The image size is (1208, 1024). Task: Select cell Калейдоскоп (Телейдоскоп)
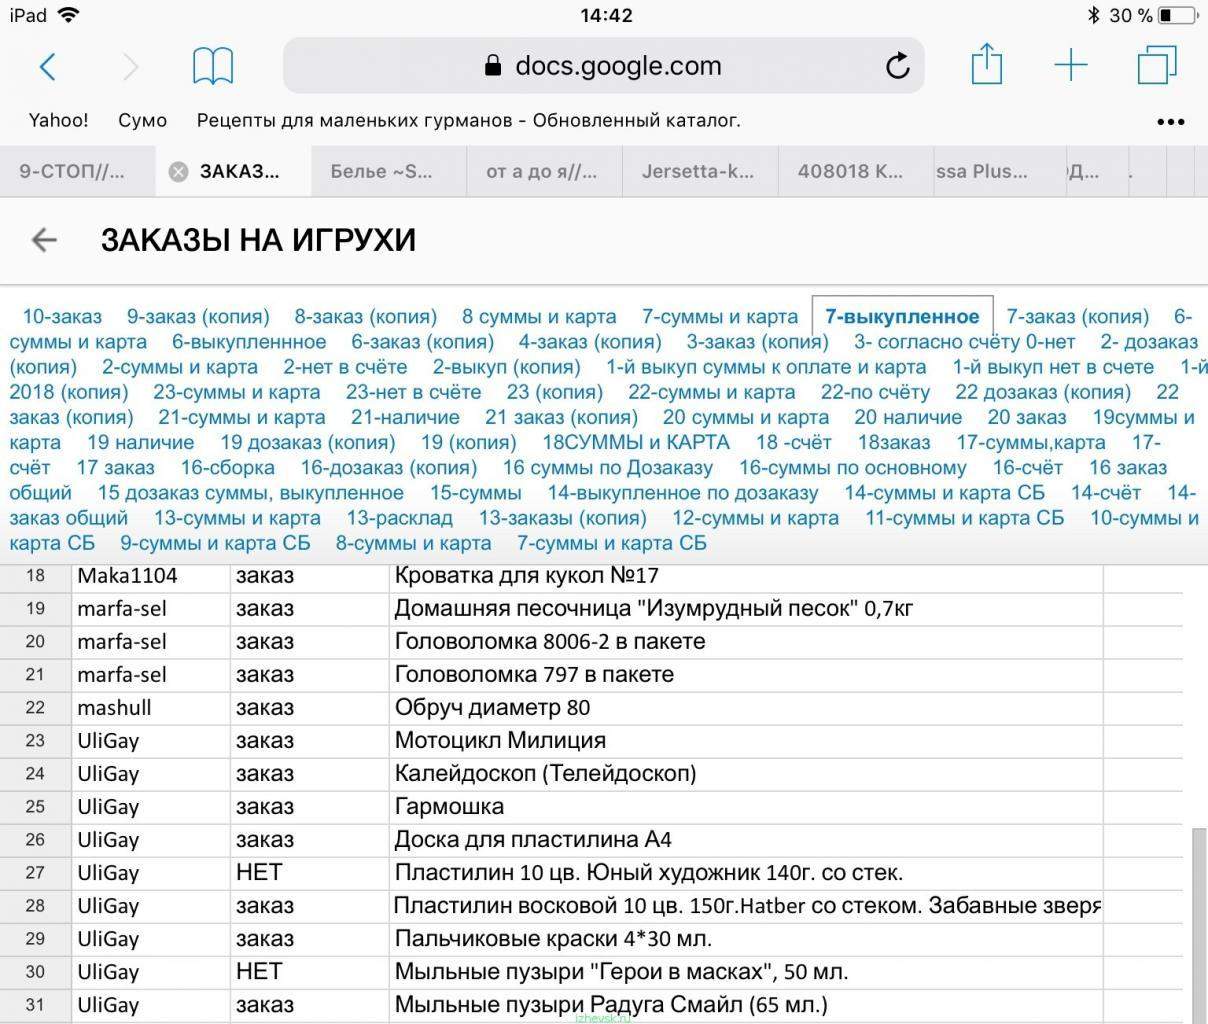(746, 773)
